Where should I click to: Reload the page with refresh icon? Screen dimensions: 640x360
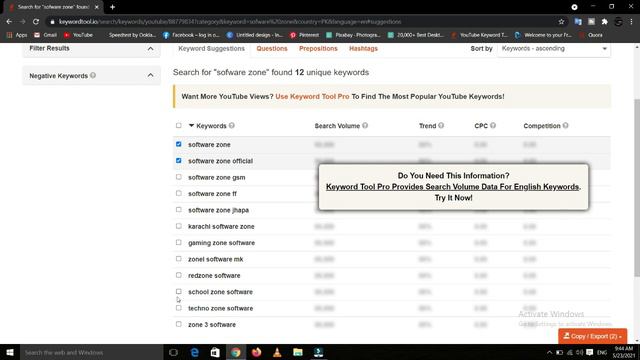coord(36,22)
